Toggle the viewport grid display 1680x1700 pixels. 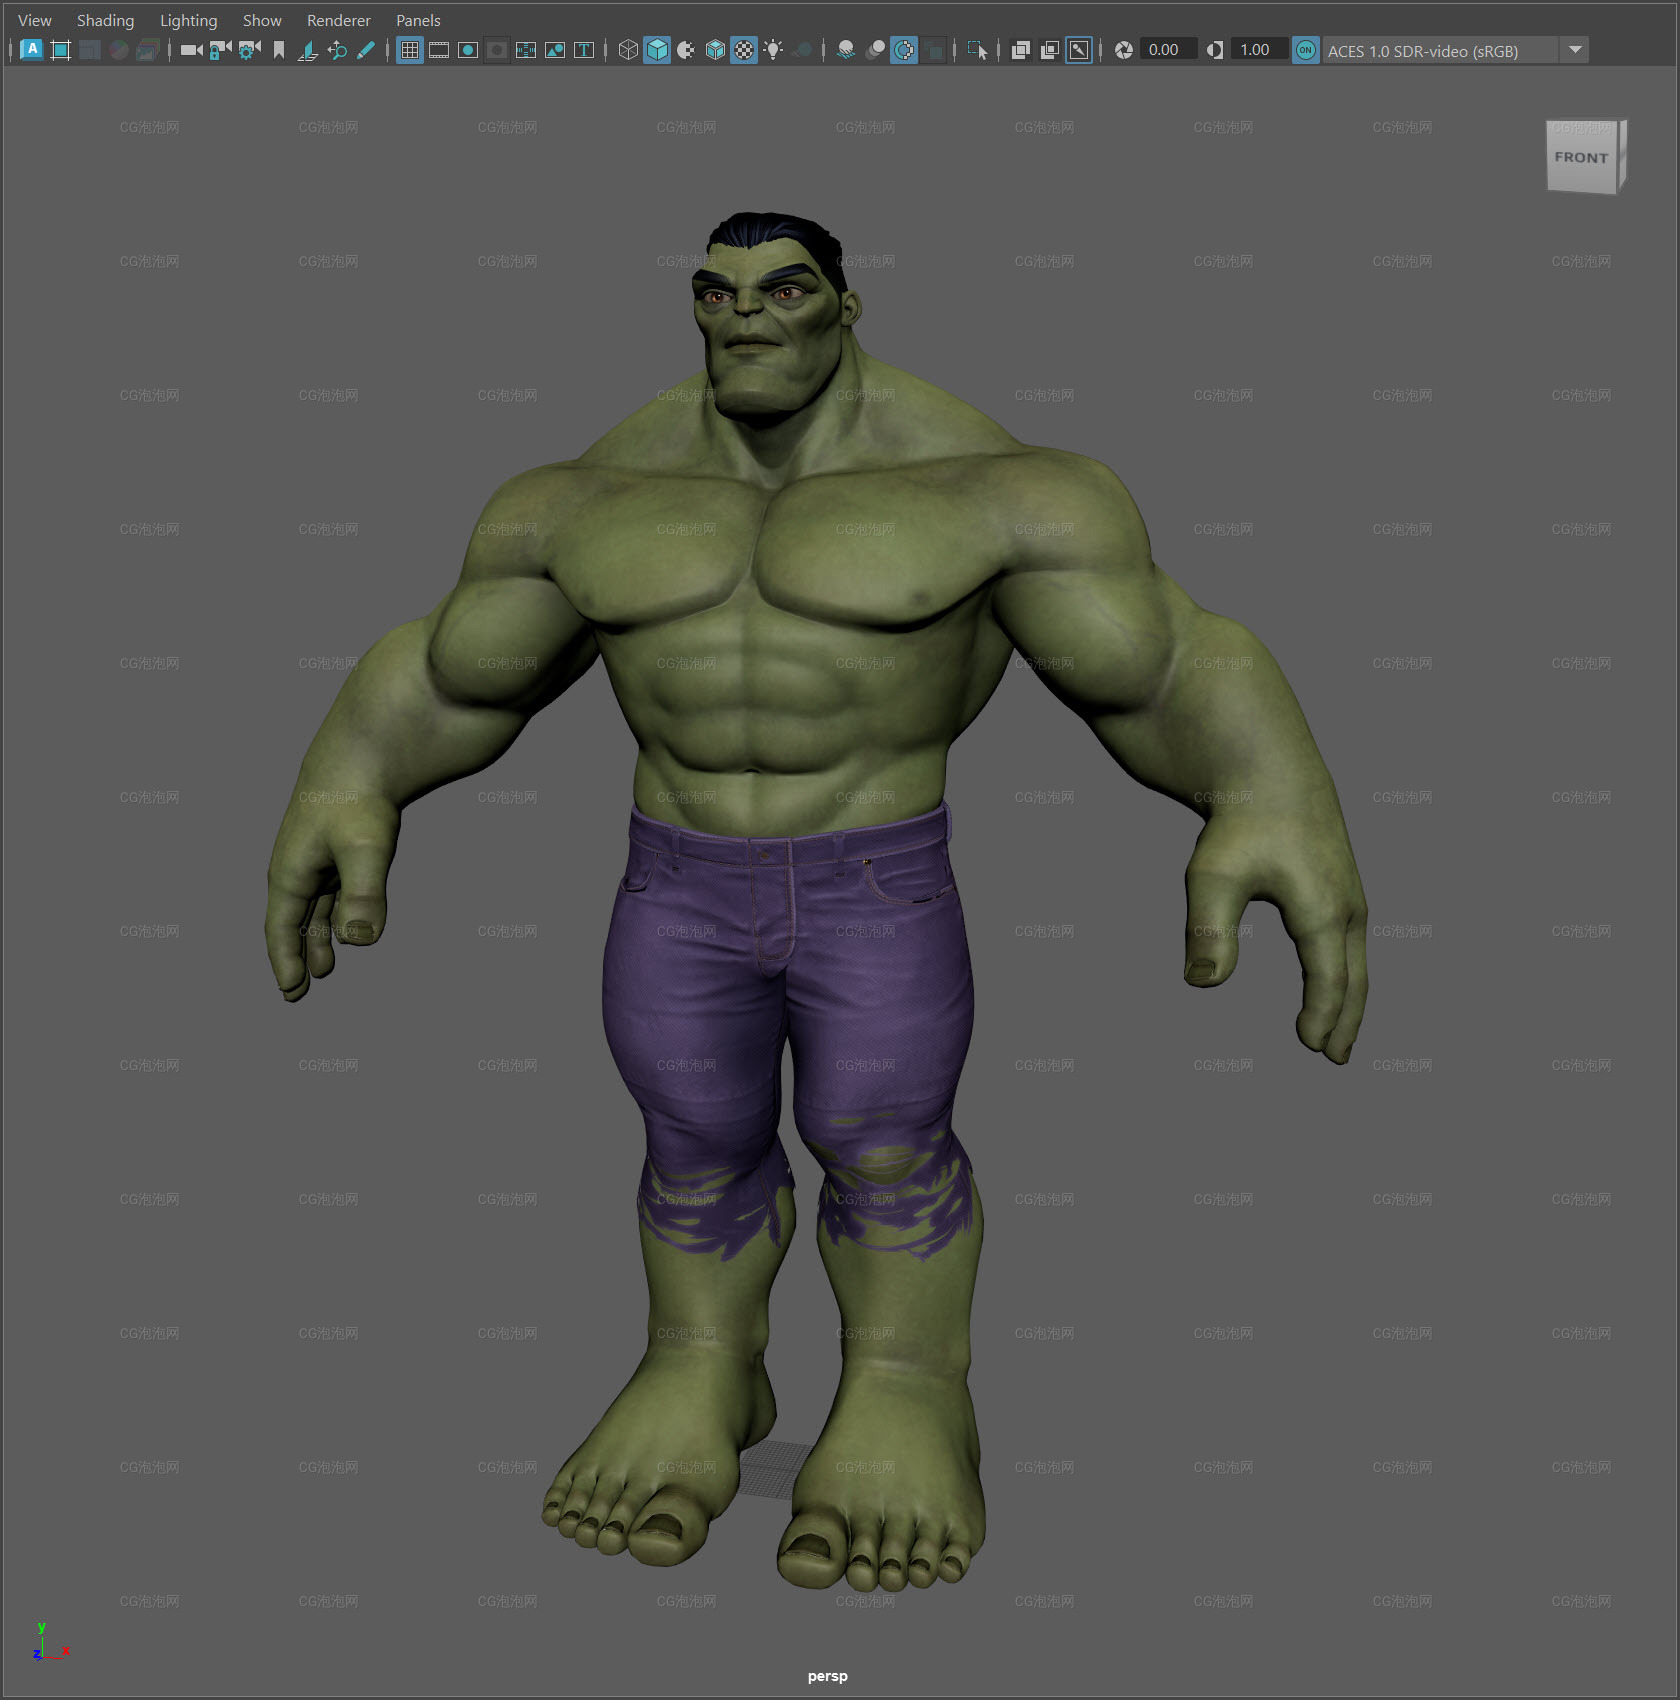[409, 49]
